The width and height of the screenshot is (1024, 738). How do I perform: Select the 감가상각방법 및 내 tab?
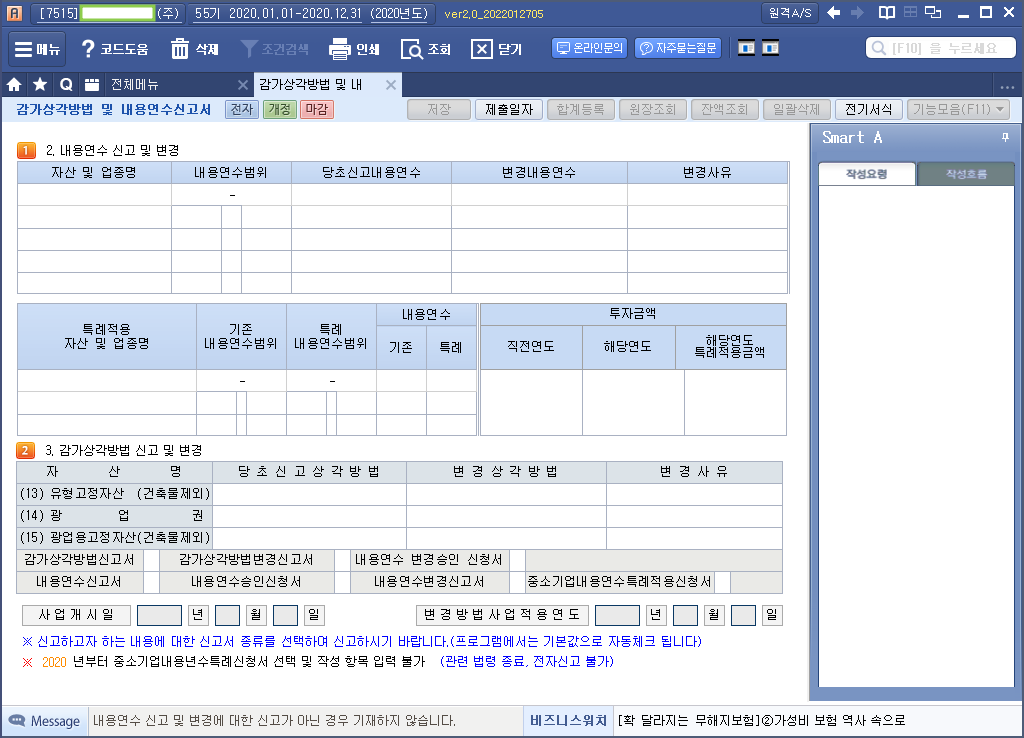(x=311, y=84)
